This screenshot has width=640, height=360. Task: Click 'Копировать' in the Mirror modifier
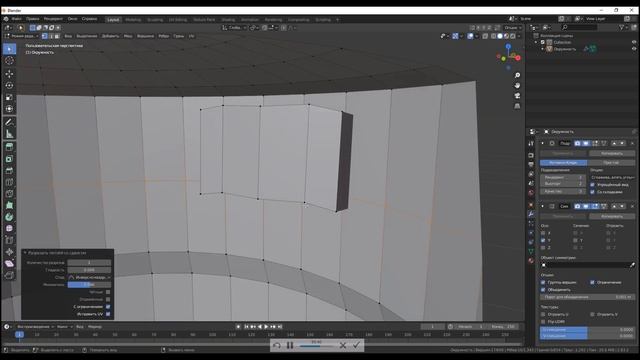(611, 216)
